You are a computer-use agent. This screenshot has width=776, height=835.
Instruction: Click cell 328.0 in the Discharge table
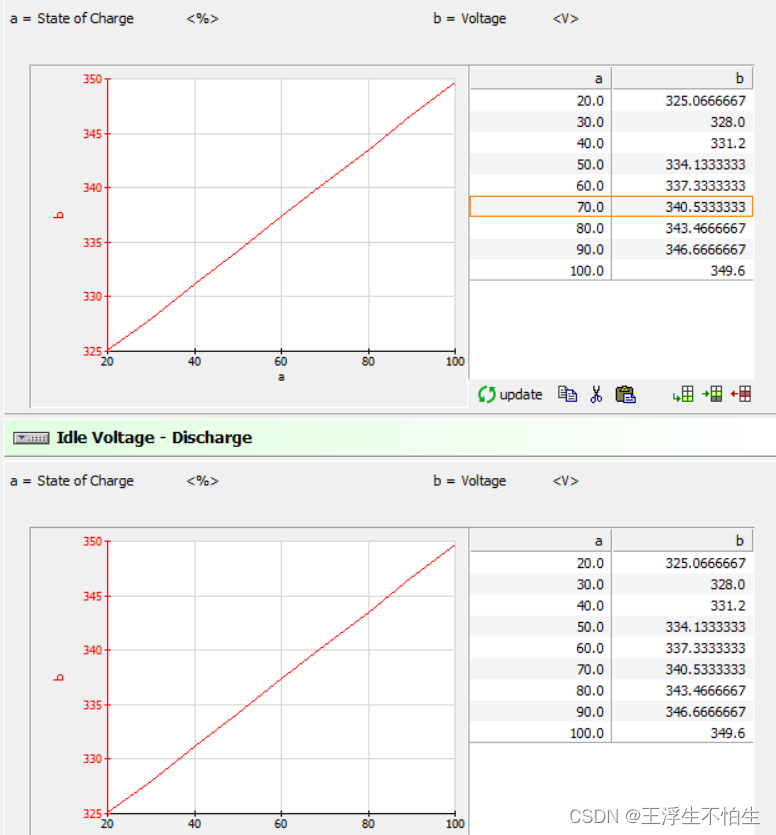(x=682, y=584)
